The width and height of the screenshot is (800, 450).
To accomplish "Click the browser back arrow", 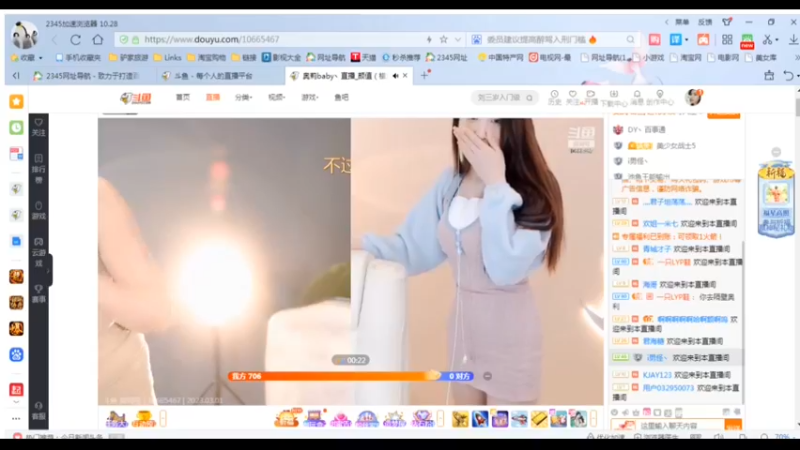I will tap(55, 39).
